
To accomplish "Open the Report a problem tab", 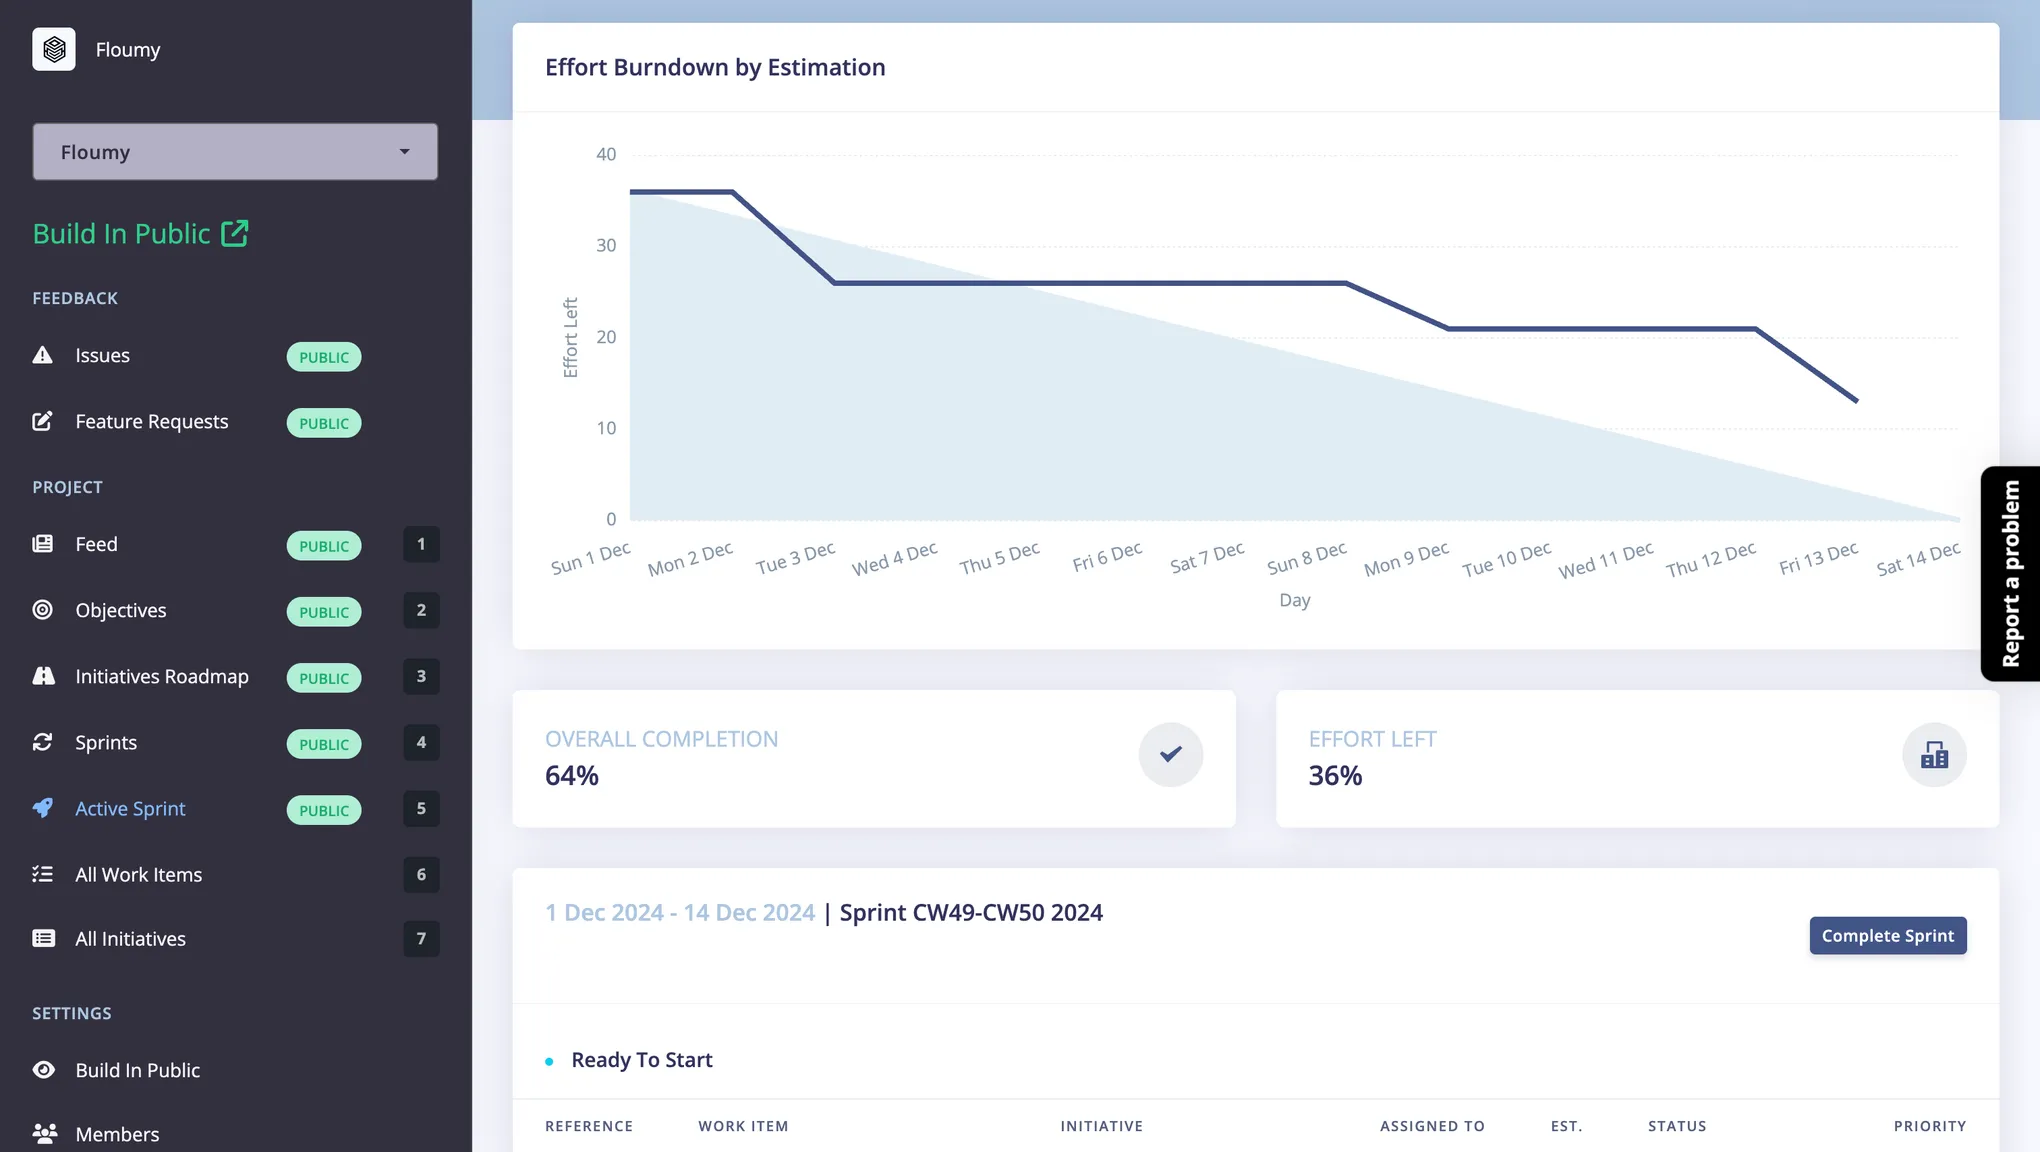I will point(2010,574).
